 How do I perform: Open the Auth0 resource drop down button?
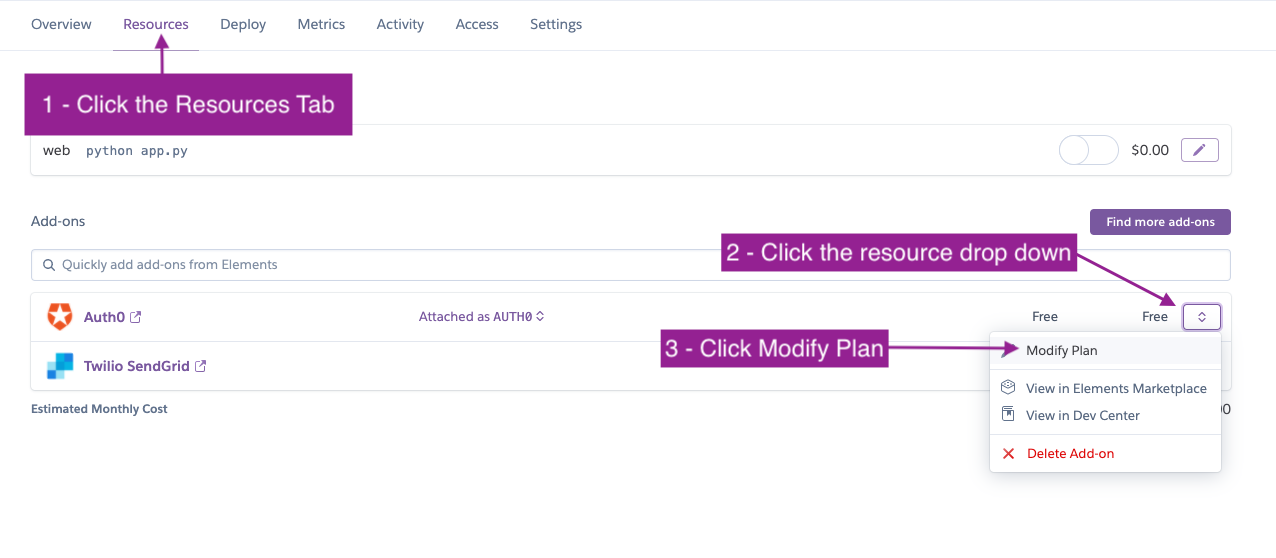1201,317
